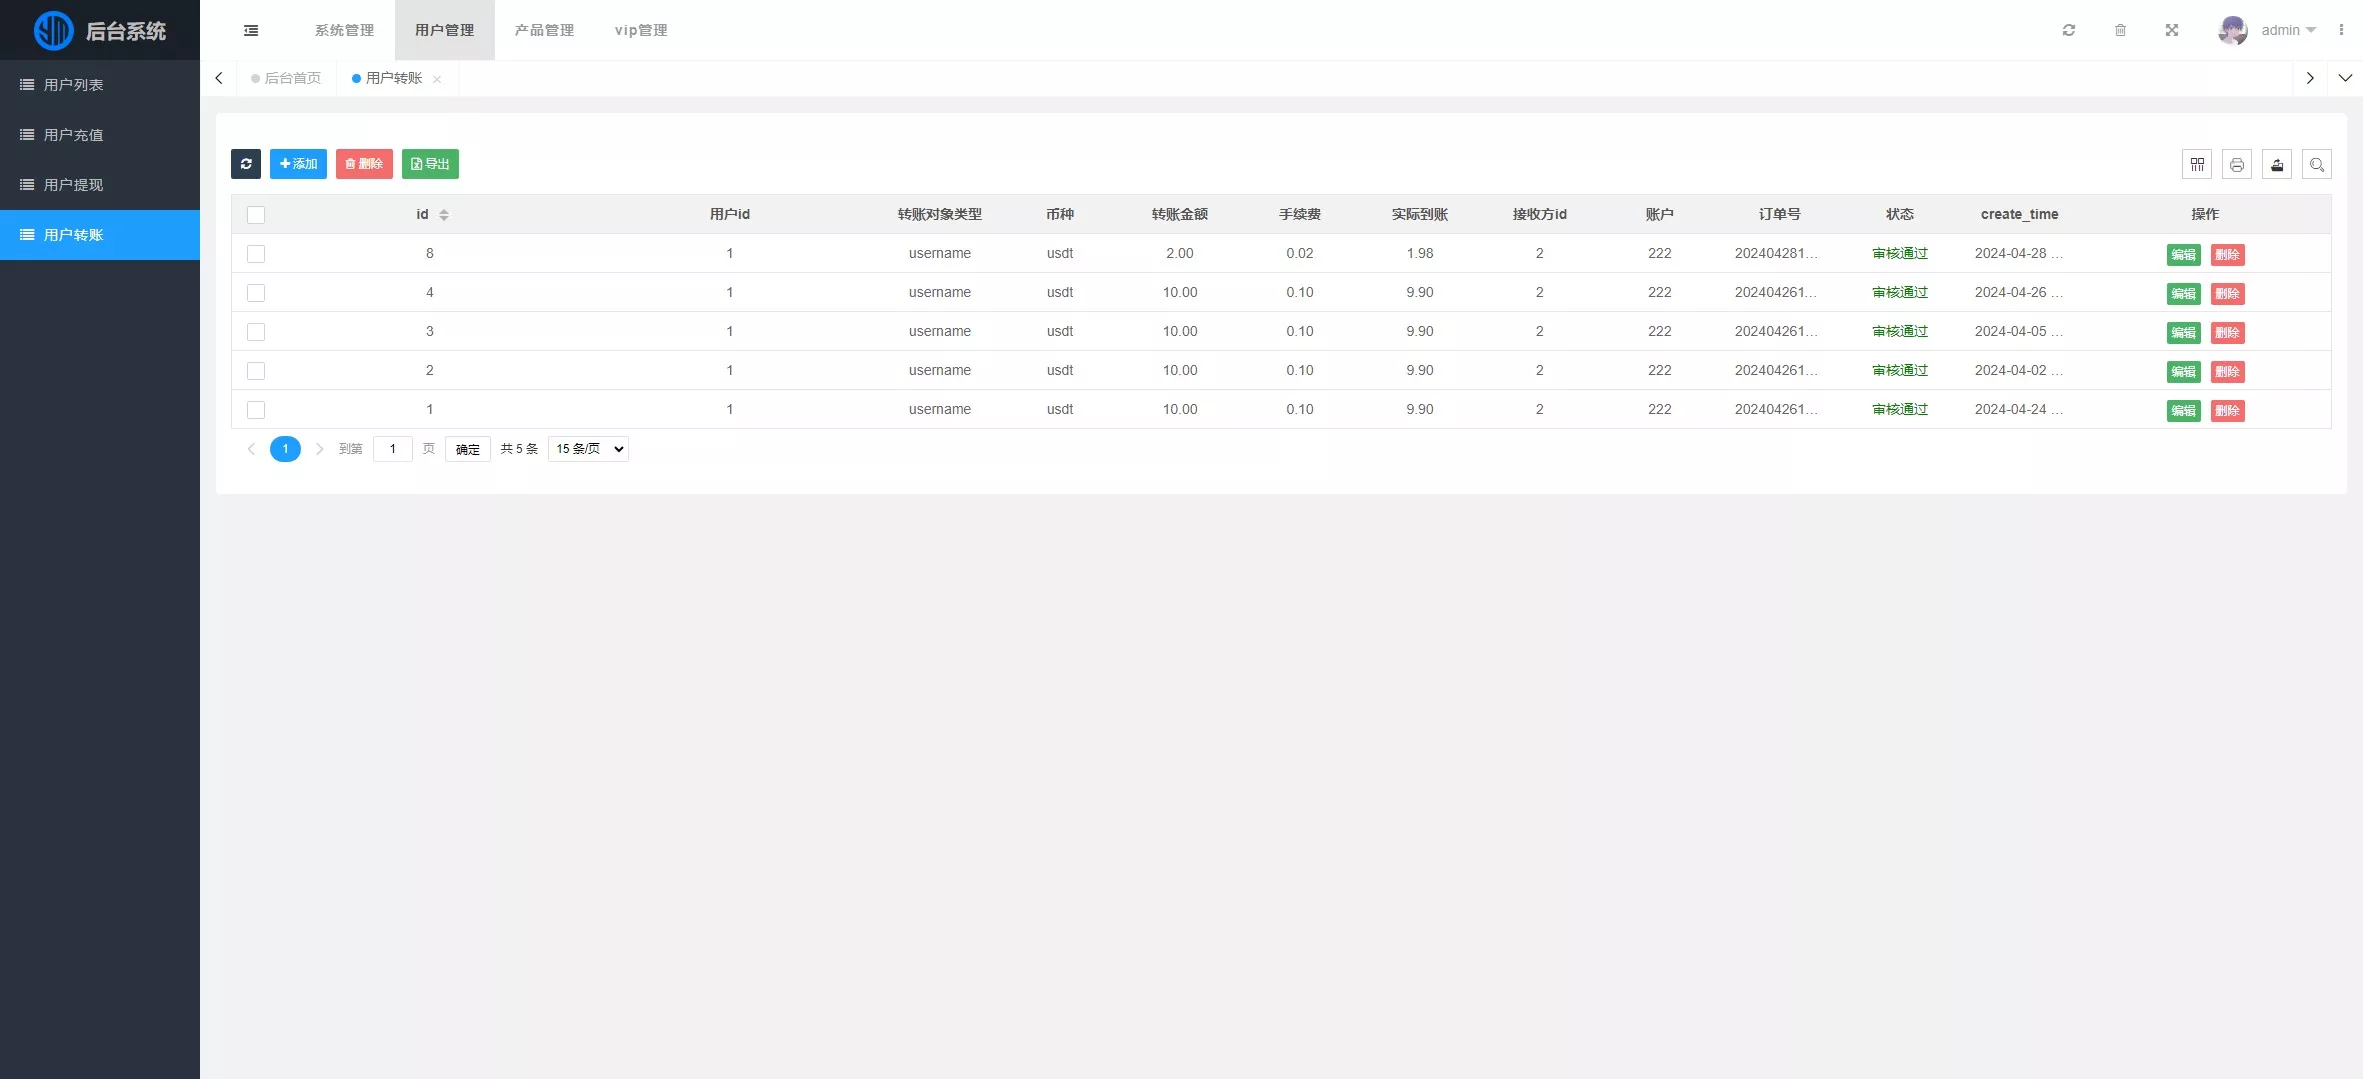Click the table search magnifier icon
2363x1079 pixels.
[x=2317, y=165]
